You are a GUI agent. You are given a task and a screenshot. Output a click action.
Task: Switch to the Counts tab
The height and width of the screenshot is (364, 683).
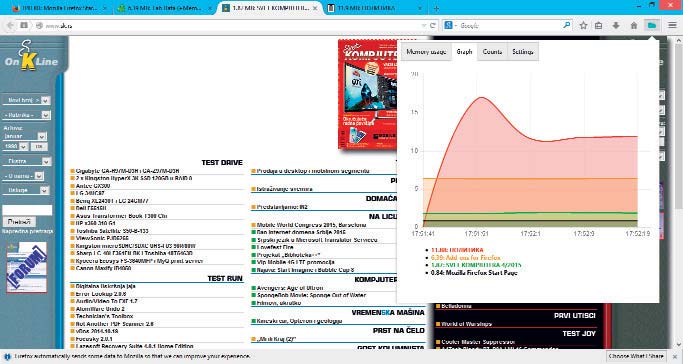coord(492,51)
